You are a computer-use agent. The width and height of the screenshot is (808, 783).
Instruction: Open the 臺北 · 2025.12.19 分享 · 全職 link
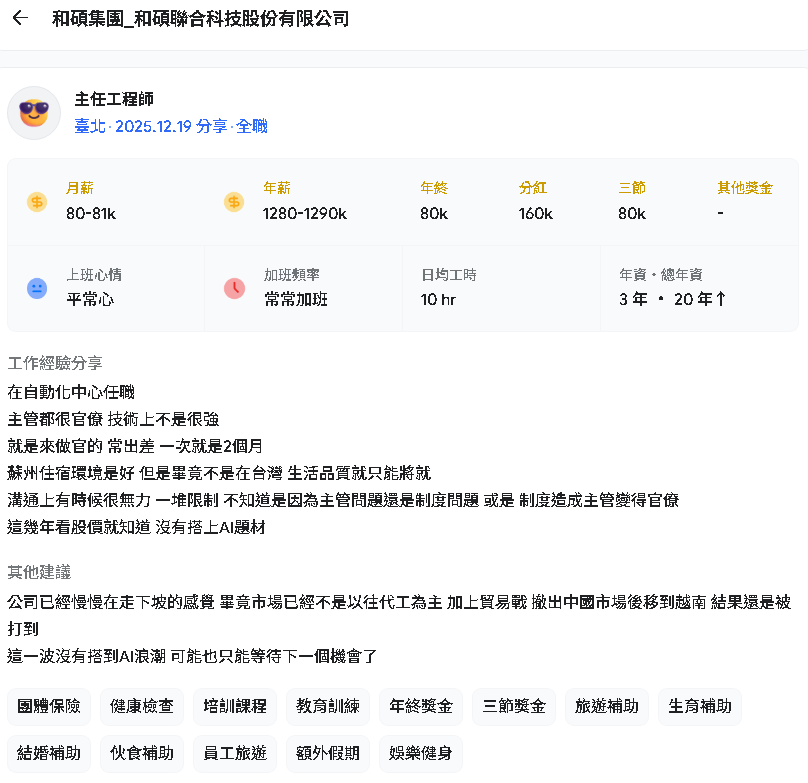pos(171,126)
